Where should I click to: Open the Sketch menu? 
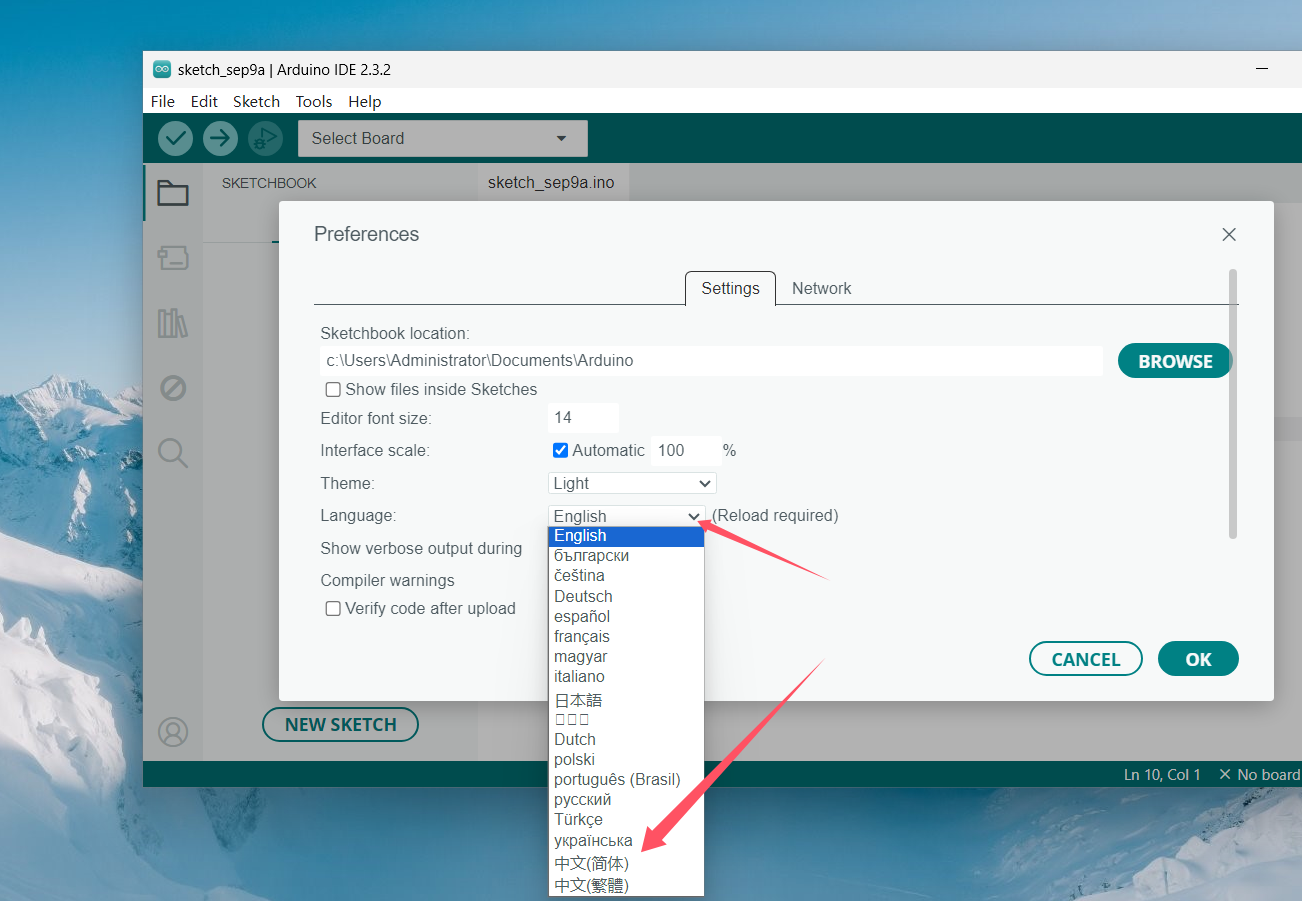(x=256, y=101)
